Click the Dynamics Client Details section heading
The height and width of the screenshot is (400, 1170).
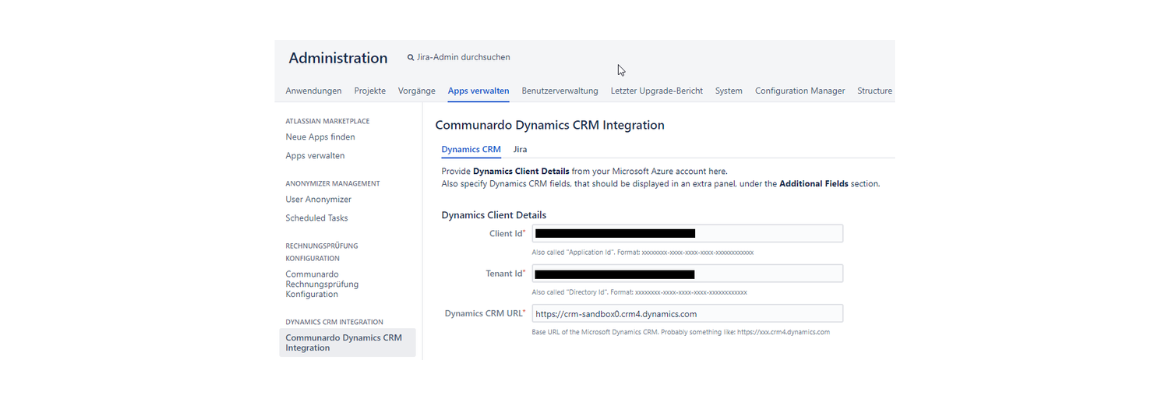(493, 215)
